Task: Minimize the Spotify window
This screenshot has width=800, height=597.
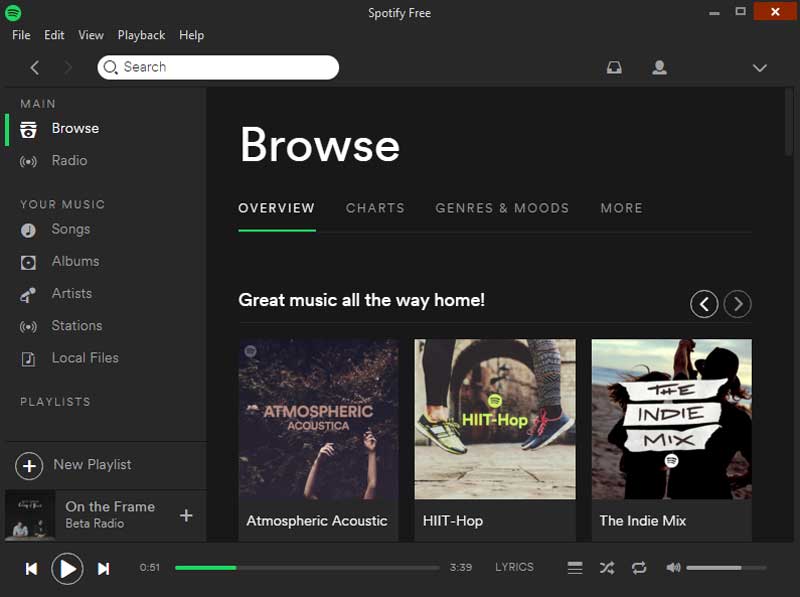Action: (714, 12)
